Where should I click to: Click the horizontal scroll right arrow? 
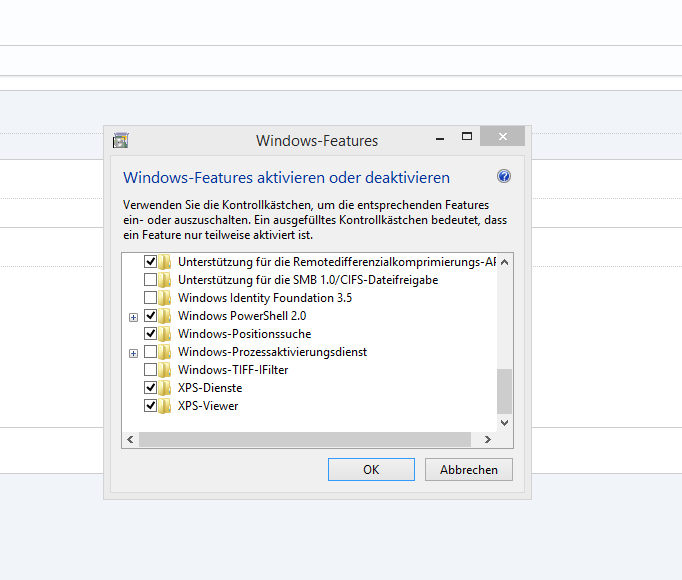pyautogui.click(x=488, y=439)
